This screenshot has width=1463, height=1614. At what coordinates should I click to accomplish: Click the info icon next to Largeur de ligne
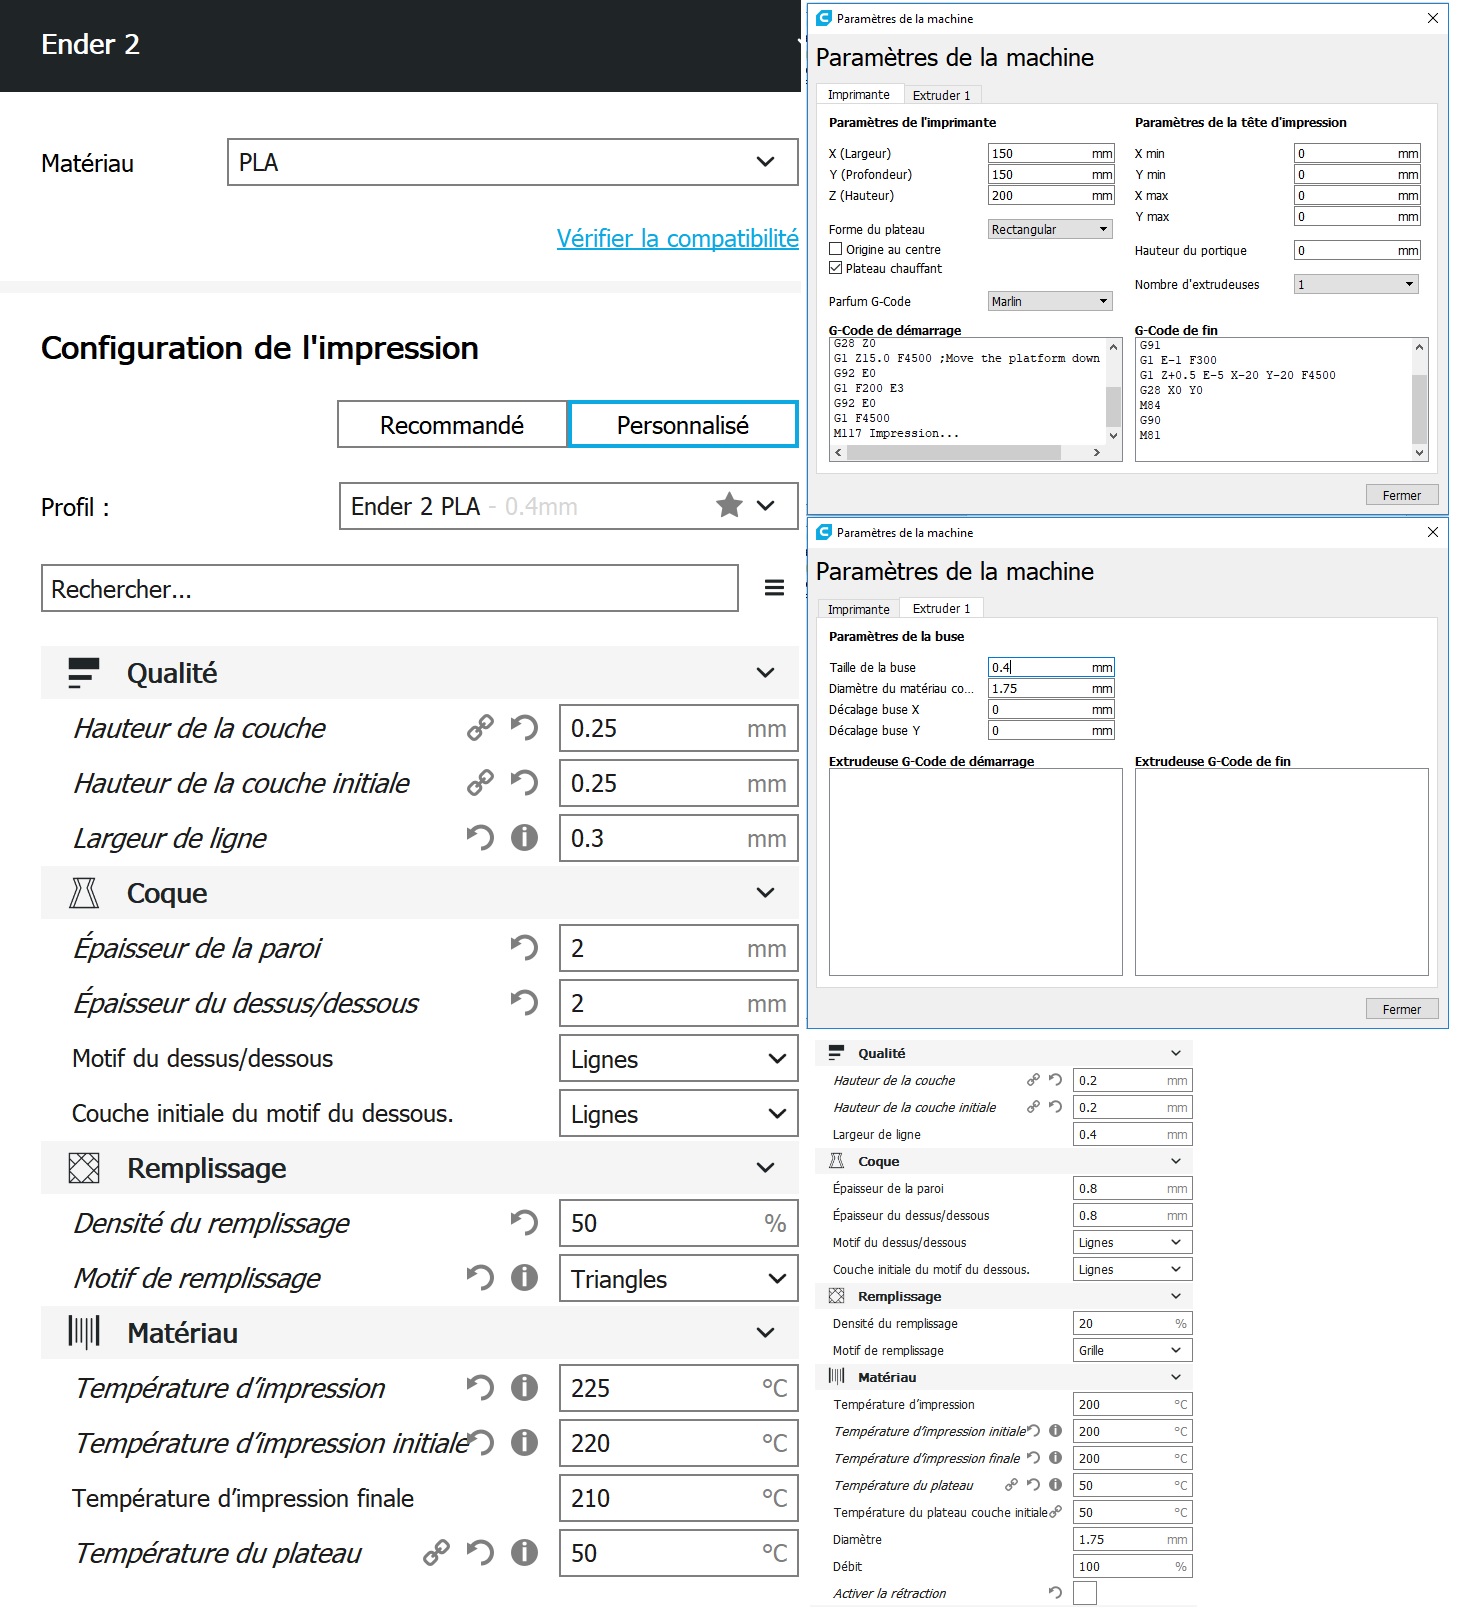524,838
